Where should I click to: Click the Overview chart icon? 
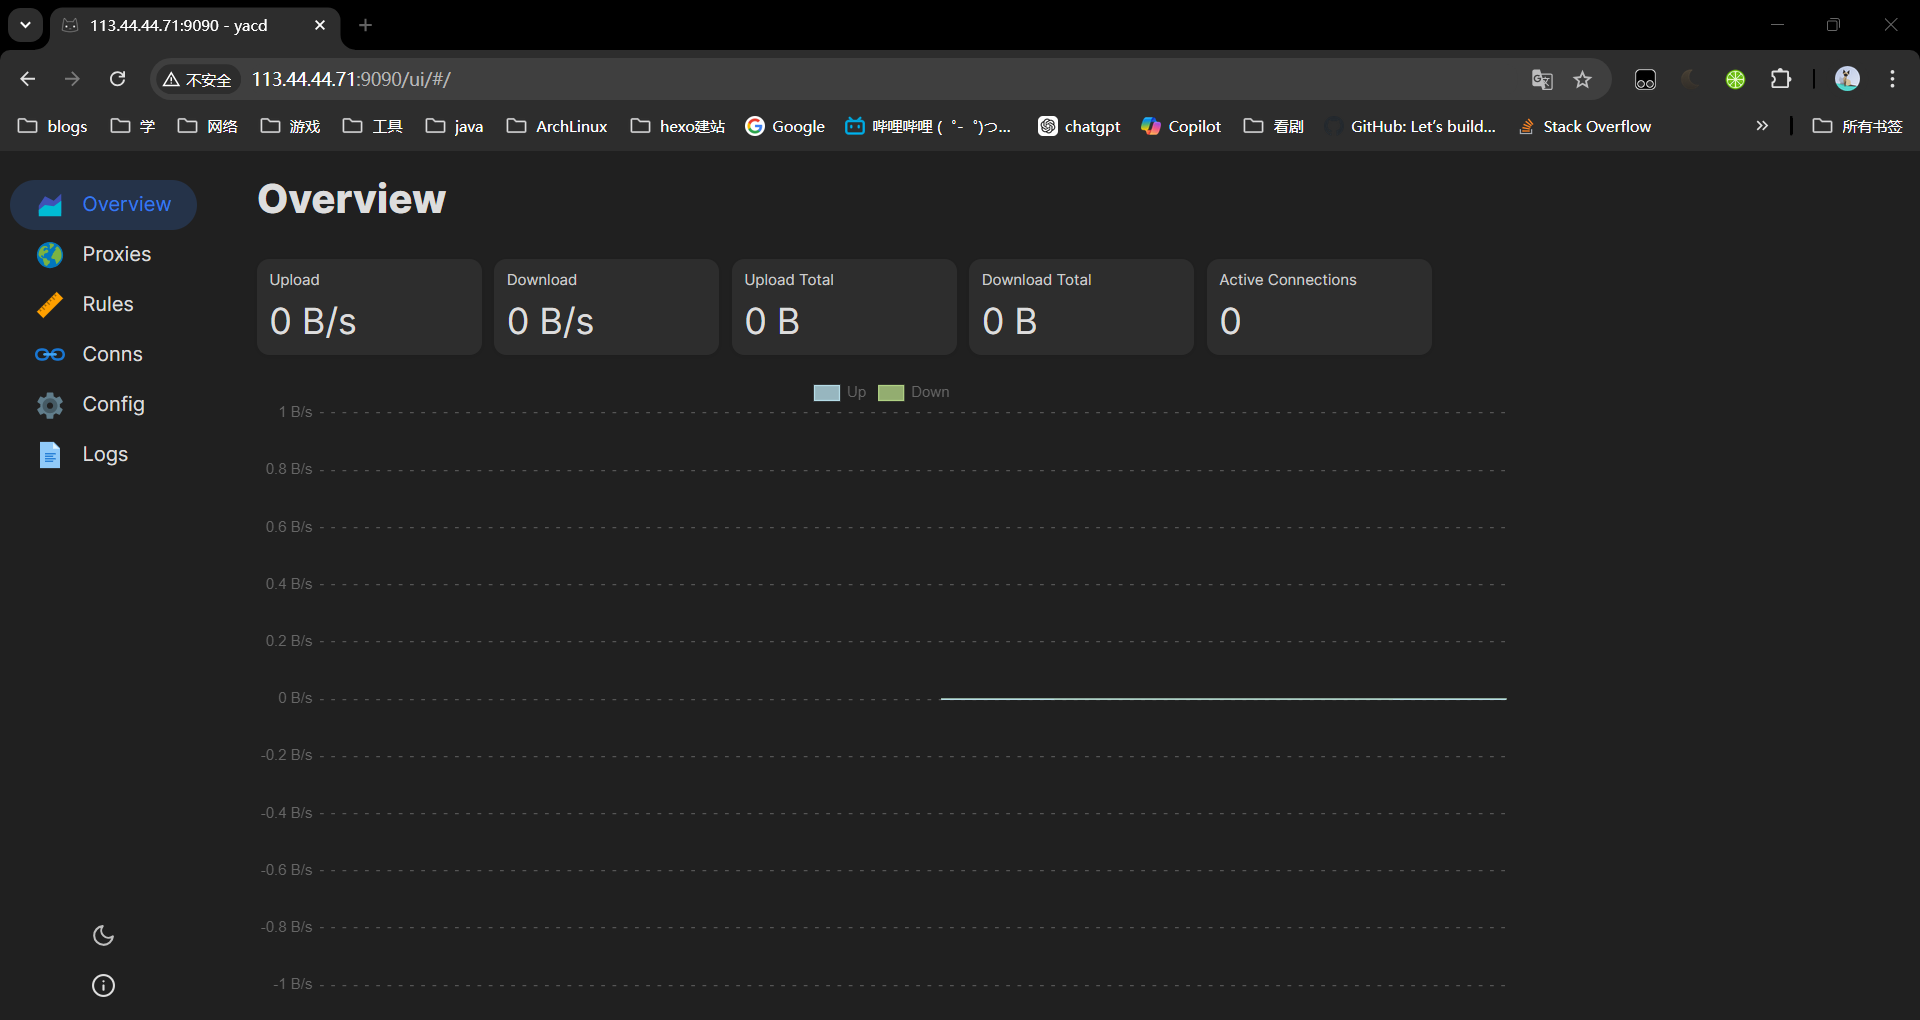click(50, 205)
